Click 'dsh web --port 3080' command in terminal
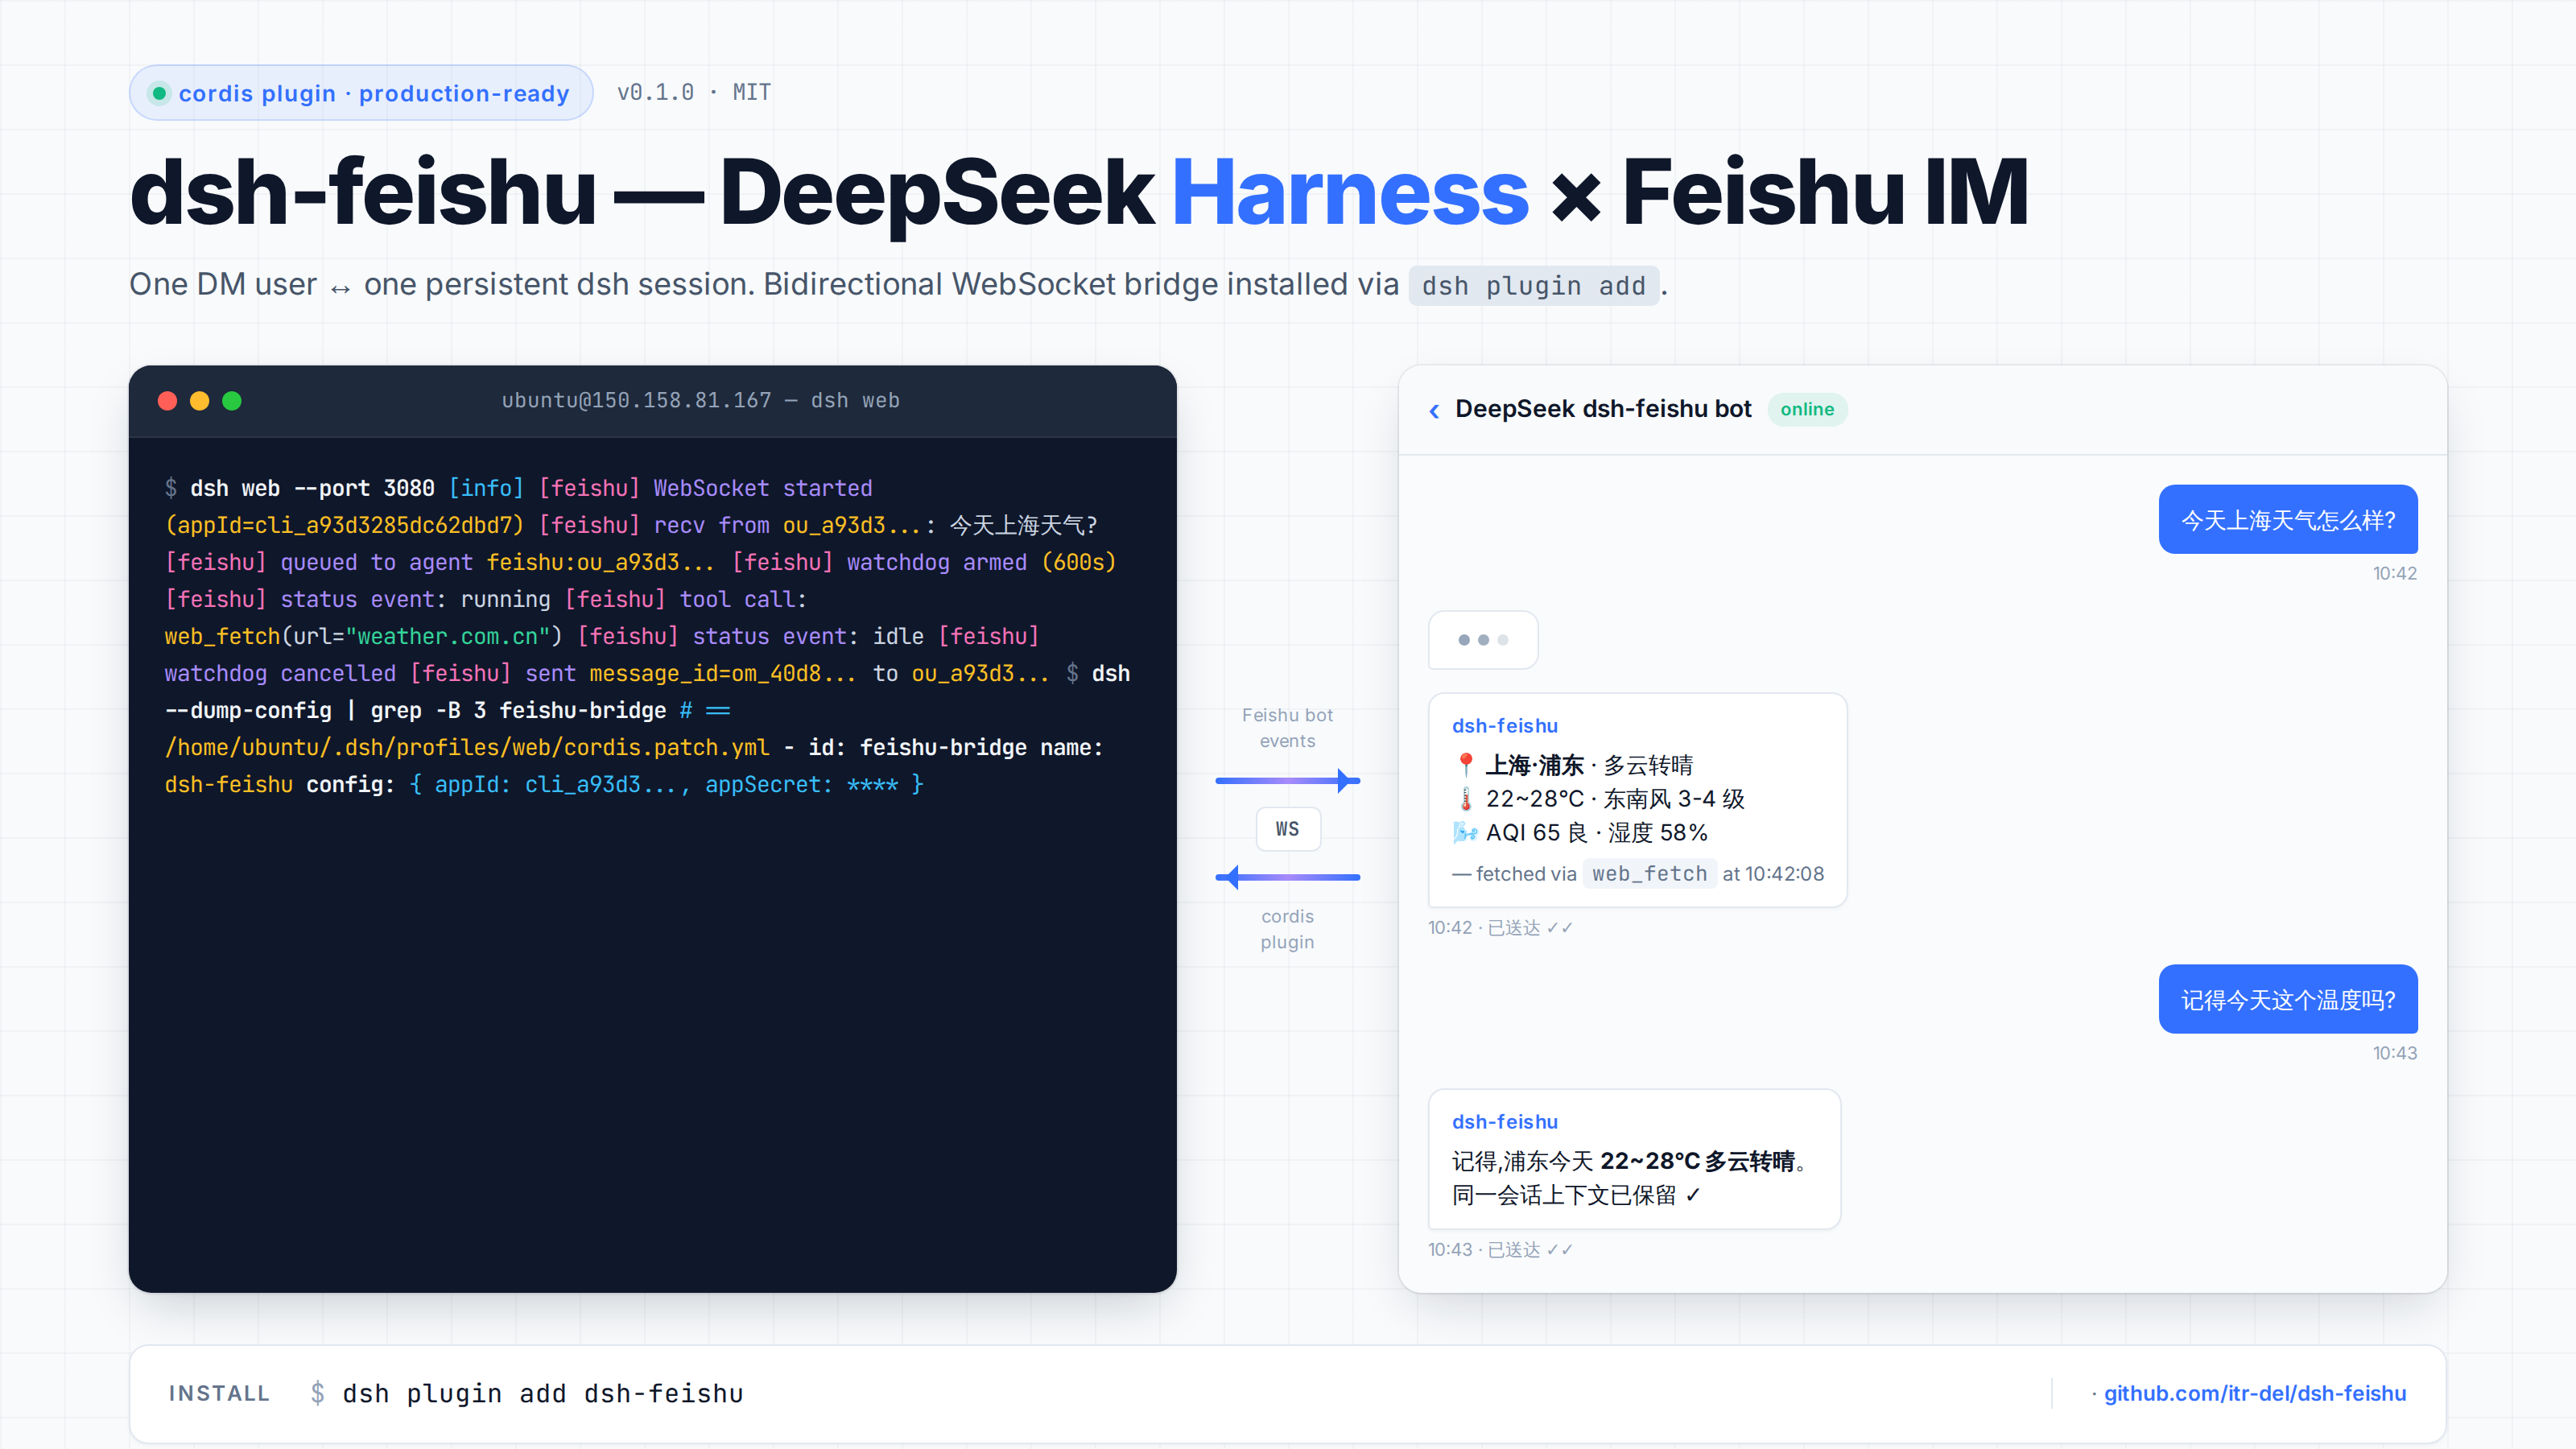The width and height of the screenshot is (2576, 1449). click(x=312, y=489)
